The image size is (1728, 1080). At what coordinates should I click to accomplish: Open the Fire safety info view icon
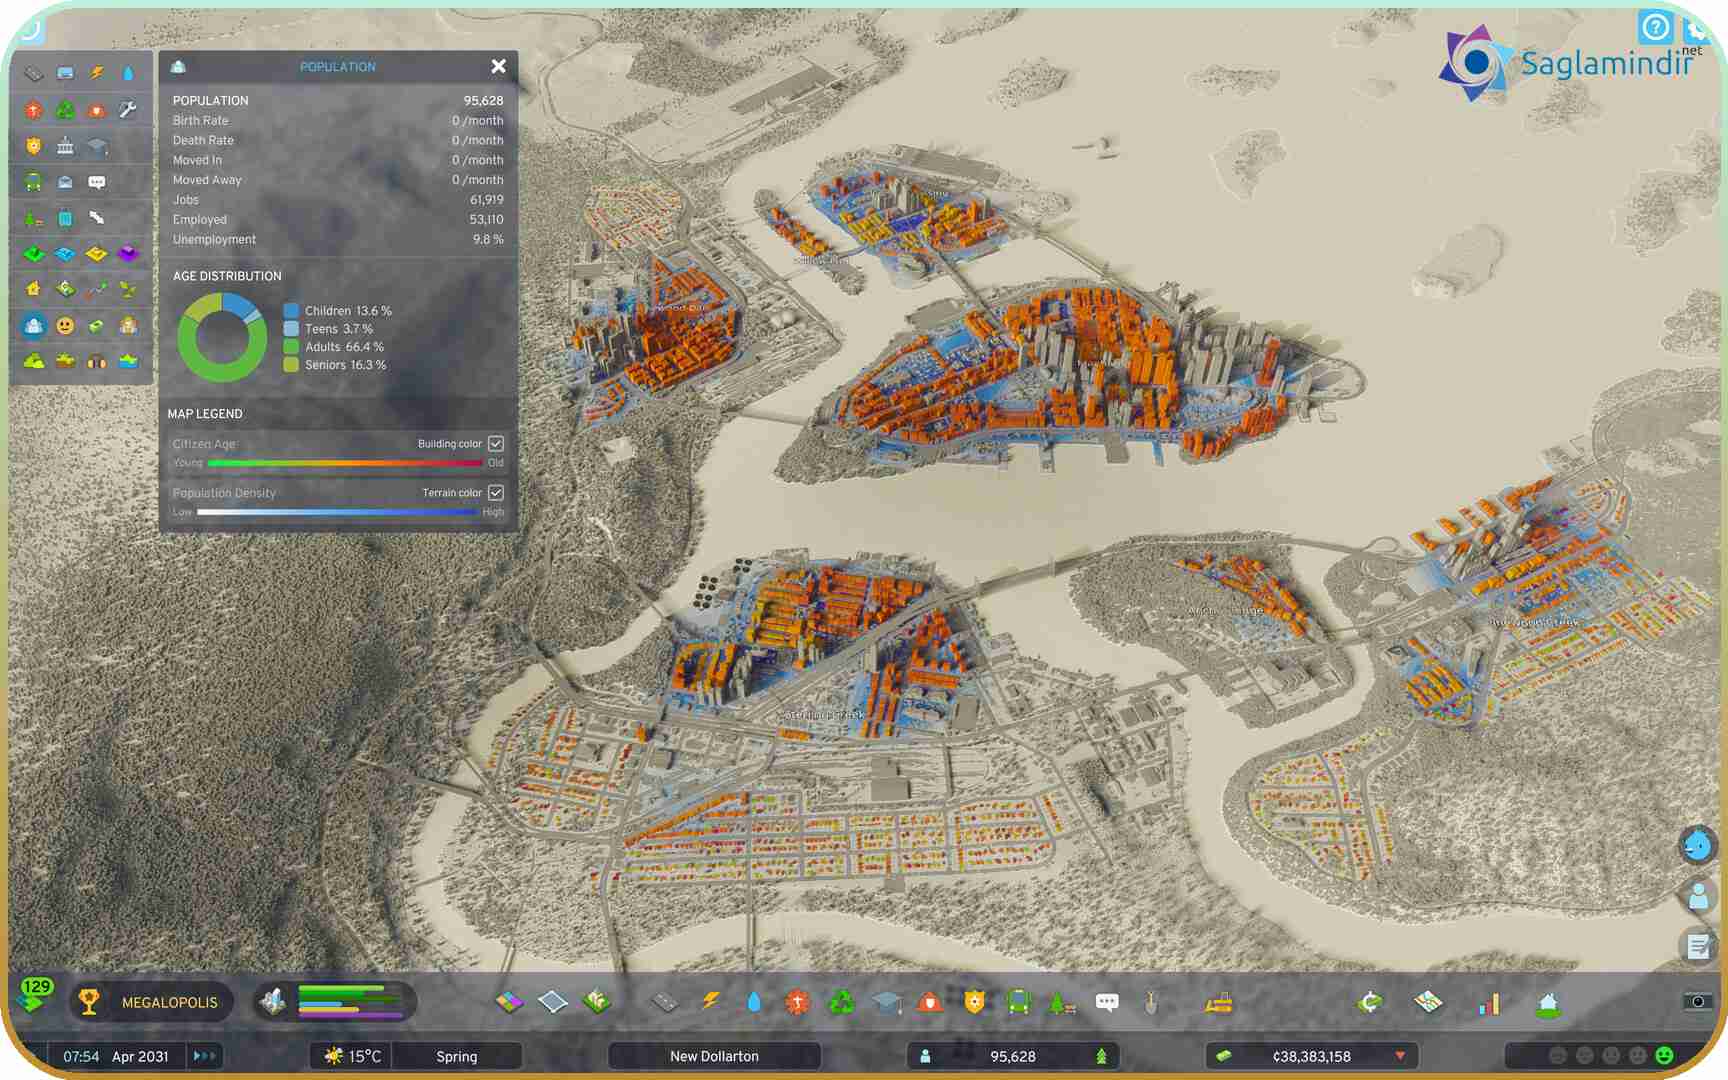pos(97,109)
